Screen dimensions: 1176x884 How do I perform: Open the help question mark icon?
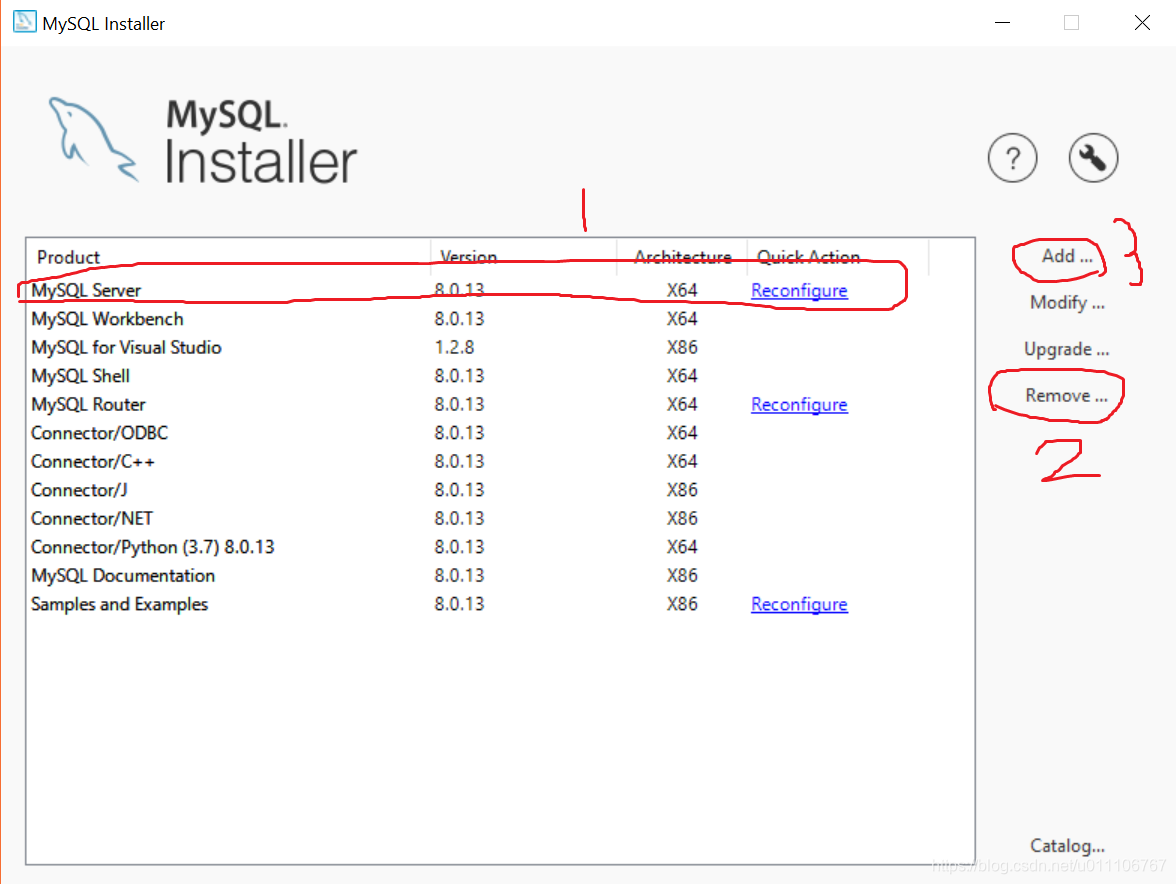pos(1012,158)
